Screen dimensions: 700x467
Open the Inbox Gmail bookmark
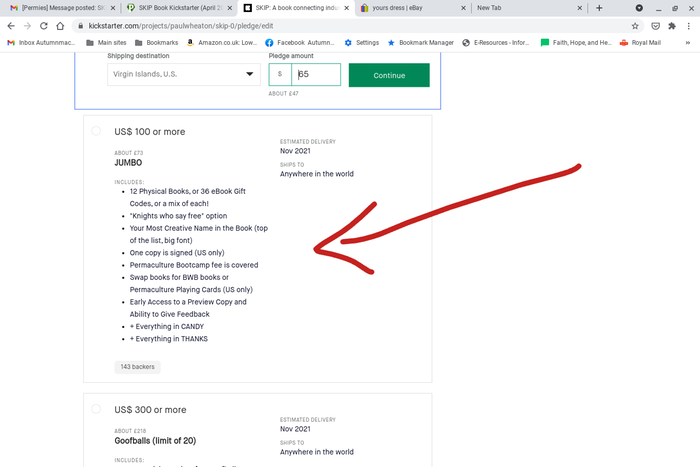[40, 43]
